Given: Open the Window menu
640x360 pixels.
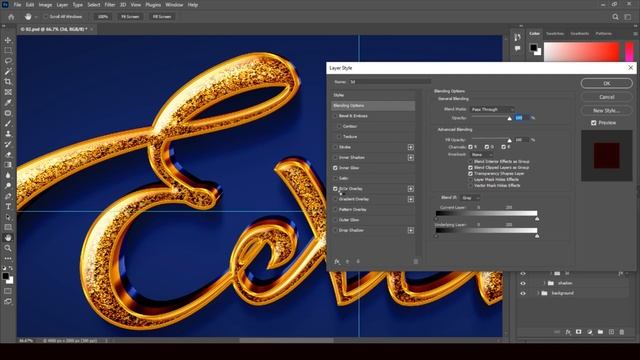Looking at the screenshot, I should (174, 5).
